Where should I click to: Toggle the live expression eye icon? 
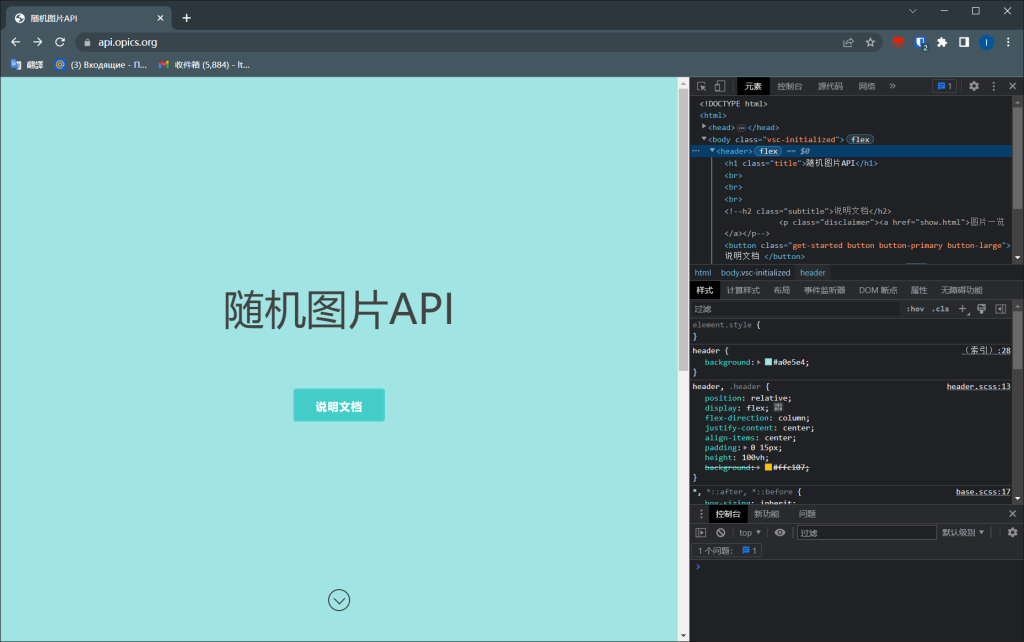[x=780, y=533]
